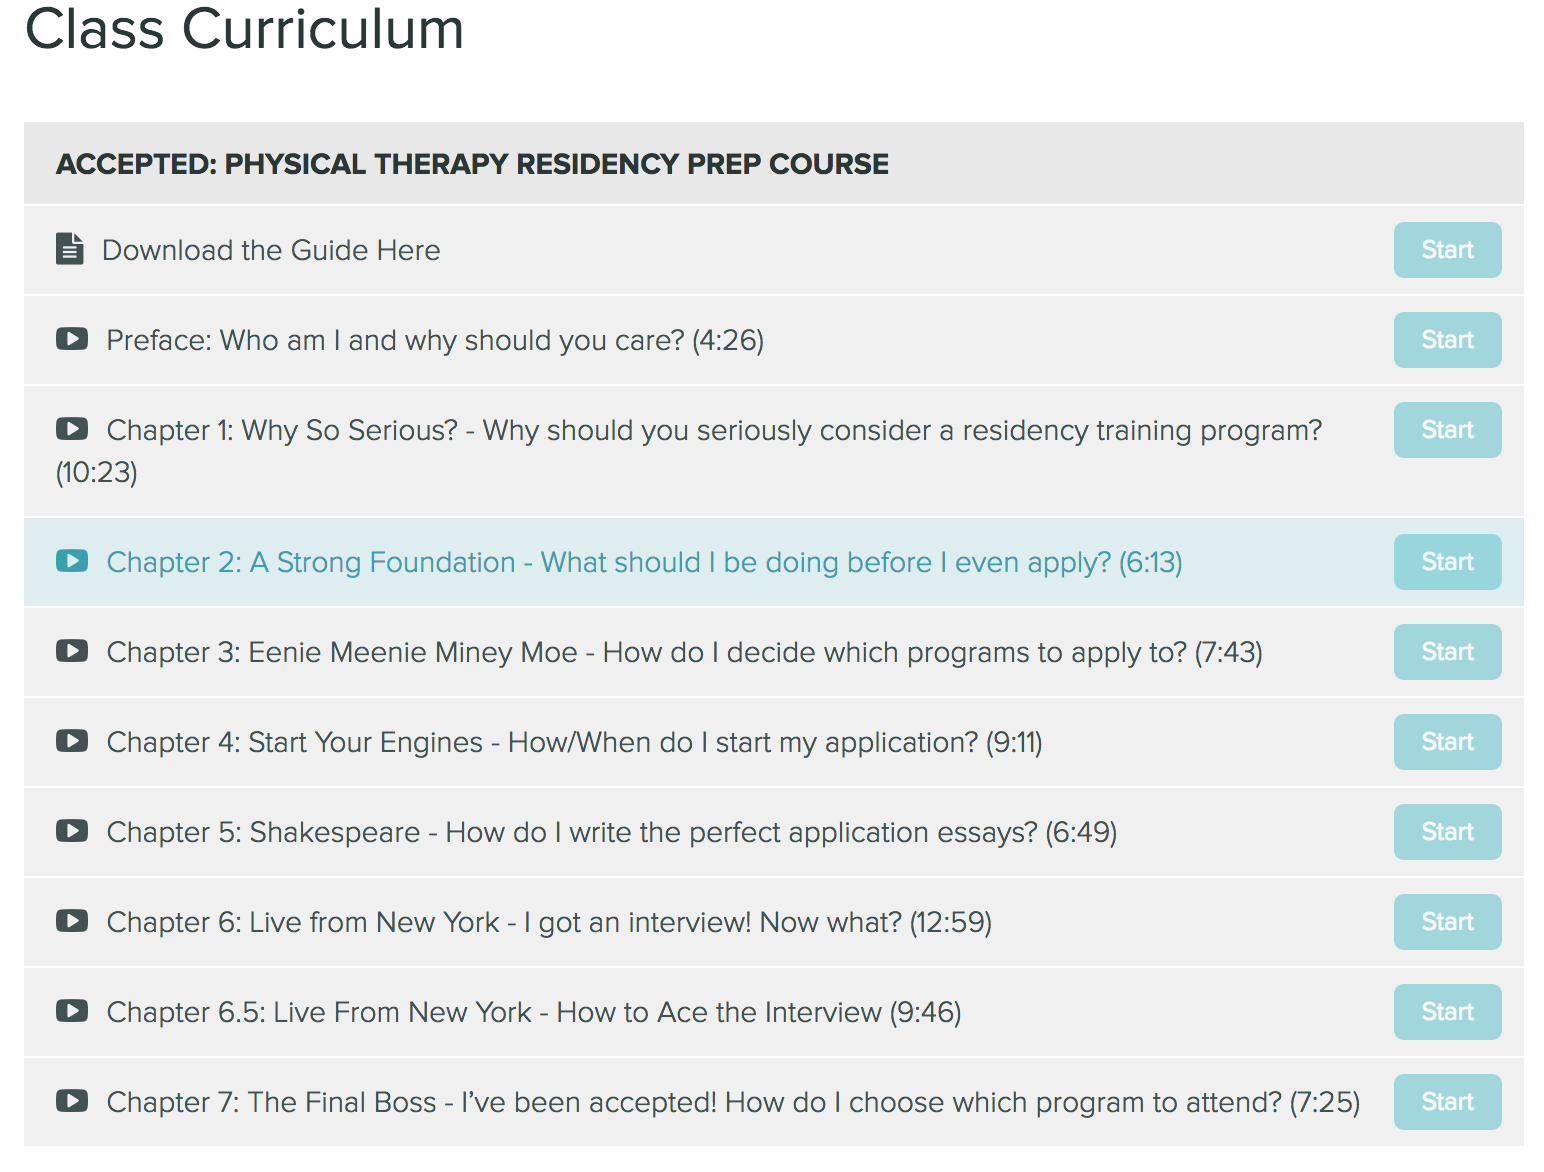This screenshot has height=1172, width=1544.
Task: Select the play icon for Chapter 3
Action: coord(71,651)
